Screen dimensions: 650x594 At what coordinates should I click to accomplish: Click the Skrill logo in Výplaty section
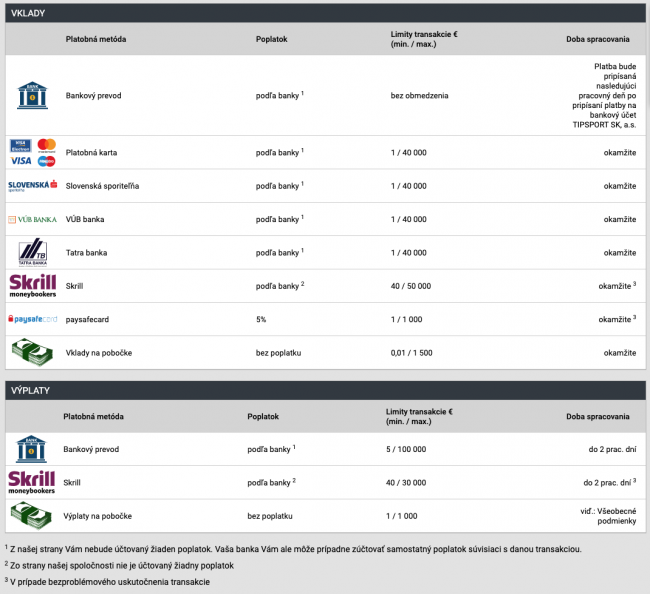coord(32,482)
